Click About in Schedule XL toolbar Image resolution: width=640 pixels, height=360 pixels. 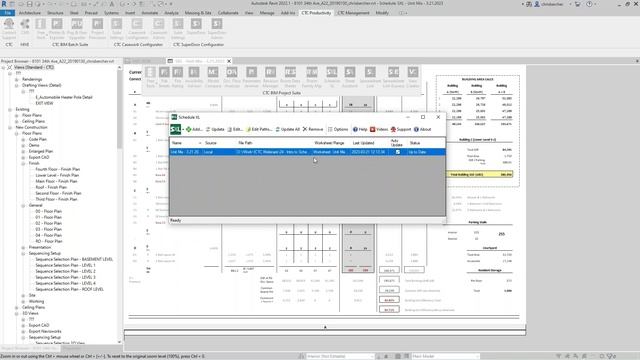point(422,129)
